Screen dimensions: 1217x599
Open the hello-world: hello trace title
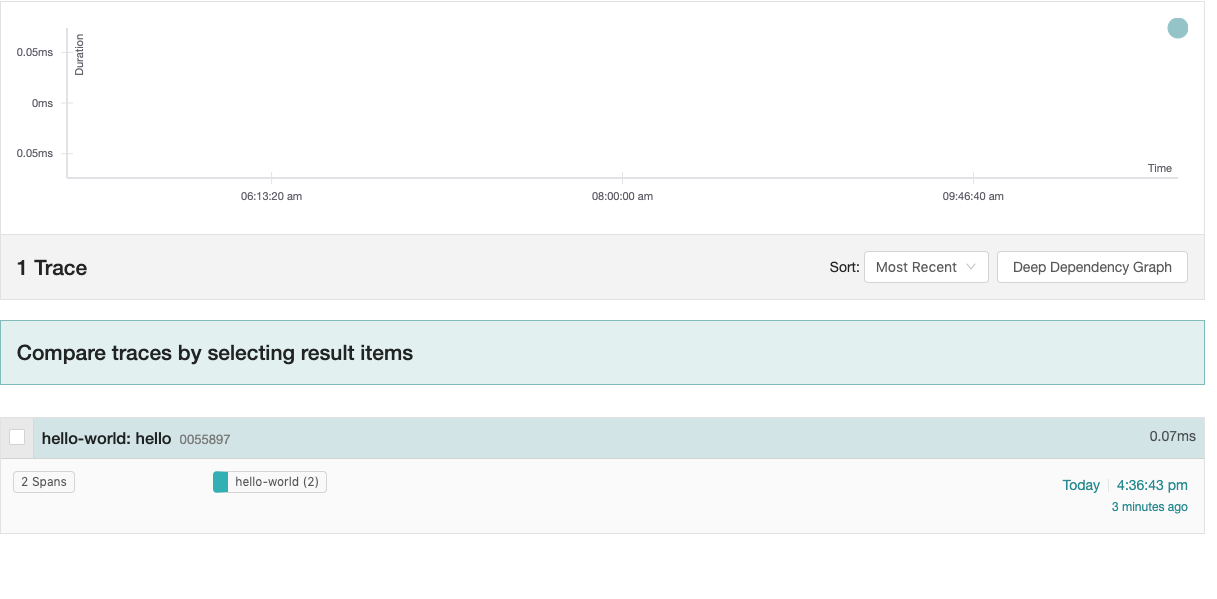click(107, 438)
